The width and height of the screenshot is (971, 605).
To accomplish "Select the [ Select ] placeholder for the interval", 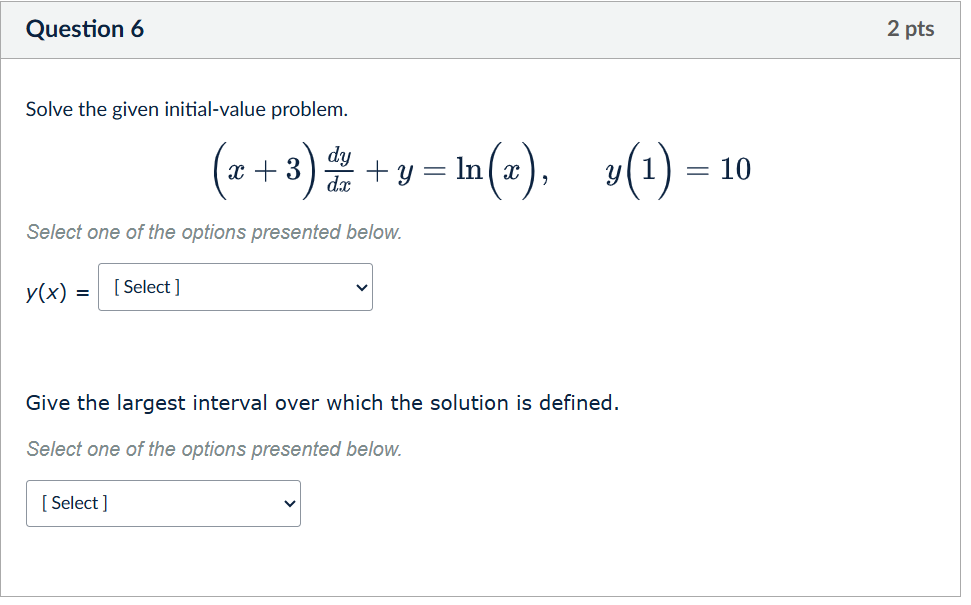I will (x=75, y=503).
